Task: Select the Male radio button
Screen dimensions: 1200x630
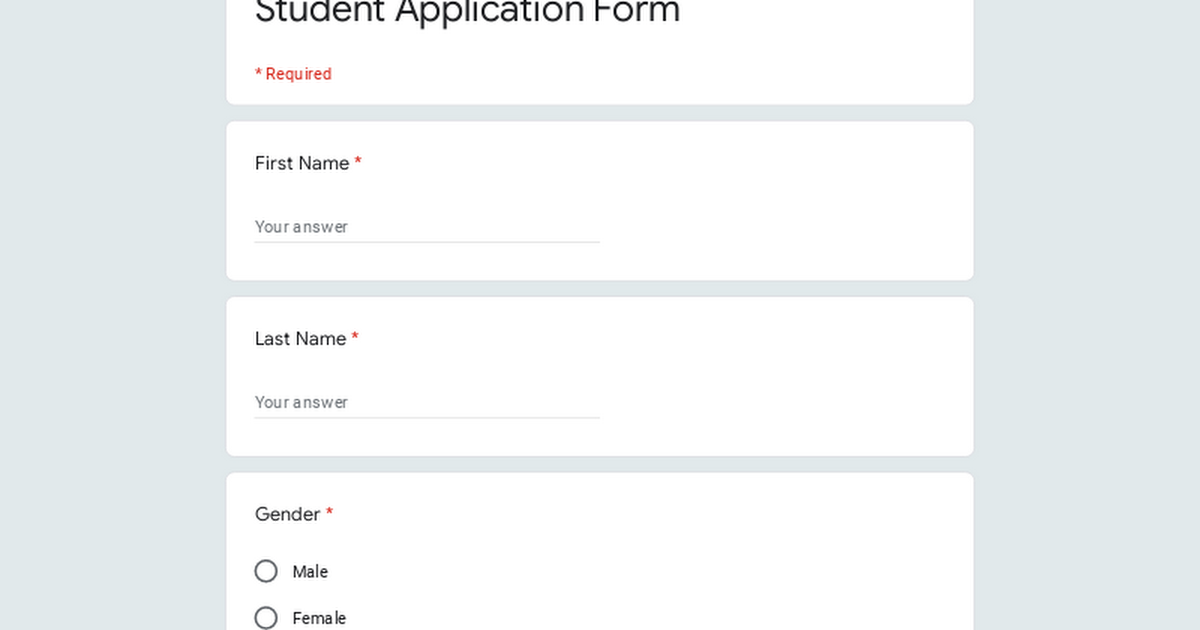Action: 266,571
